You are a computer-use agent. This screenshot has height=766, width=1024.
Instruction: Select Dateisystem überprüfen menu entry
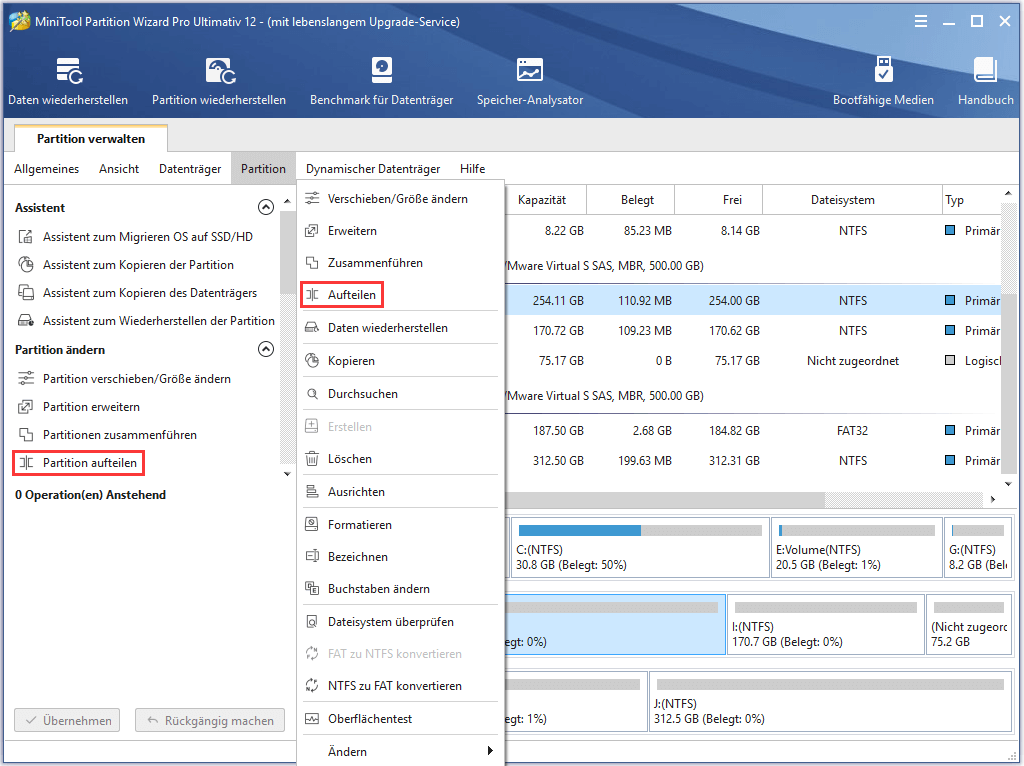[400, 622]
